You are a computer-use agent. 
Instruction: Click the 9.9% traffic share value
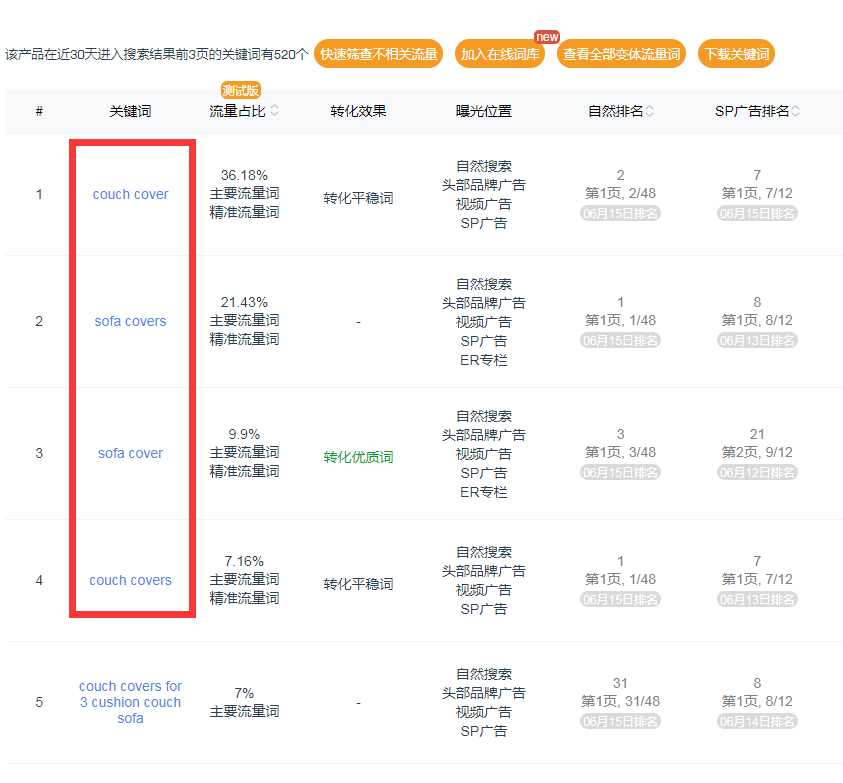[244, 434]
